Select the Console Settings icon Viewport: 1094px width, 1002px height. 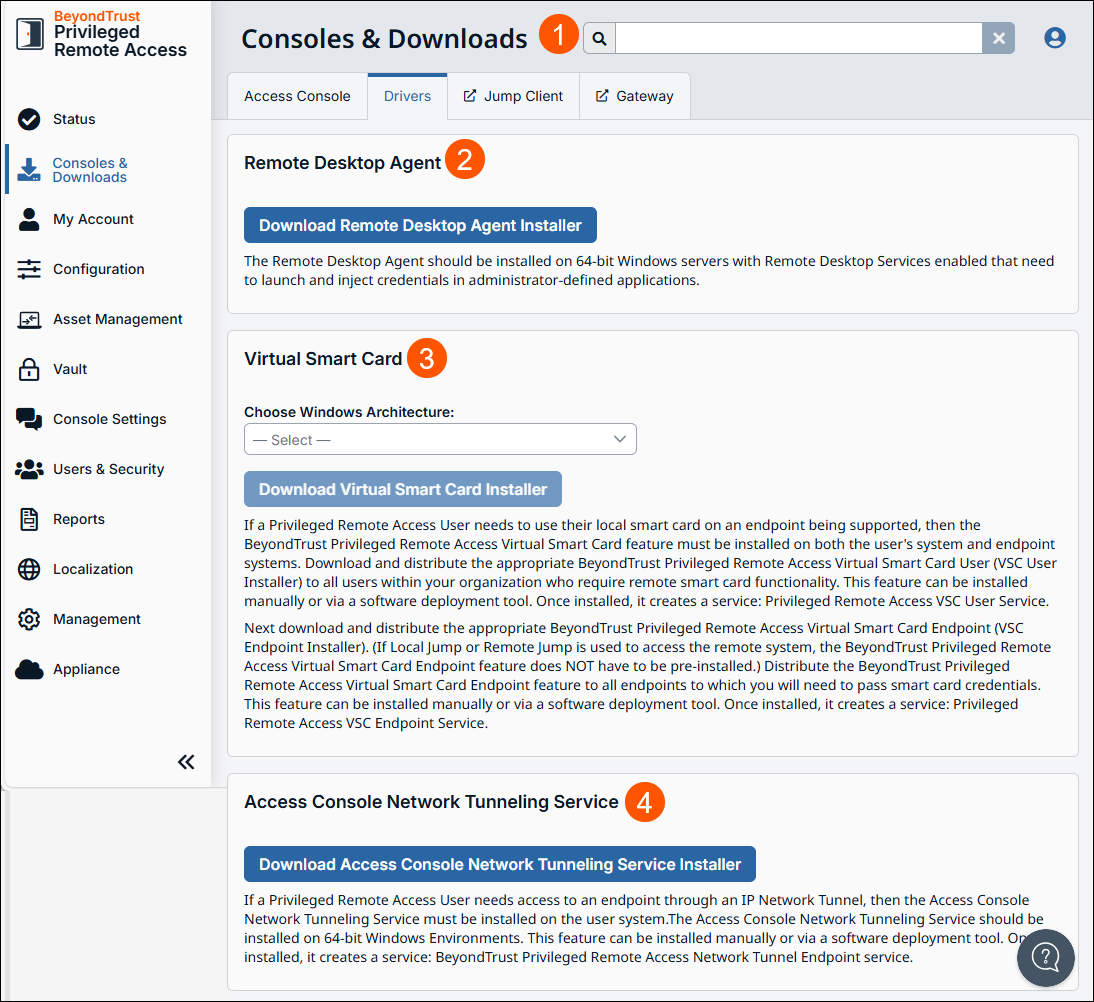[x=28, y=418]
